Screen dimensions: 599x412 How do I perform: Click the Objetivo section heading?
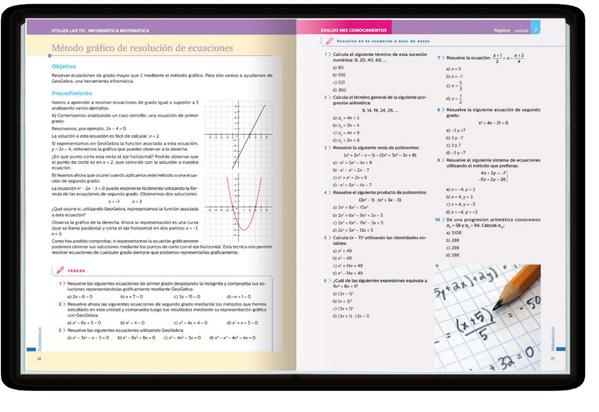click(x=64, y=67)
